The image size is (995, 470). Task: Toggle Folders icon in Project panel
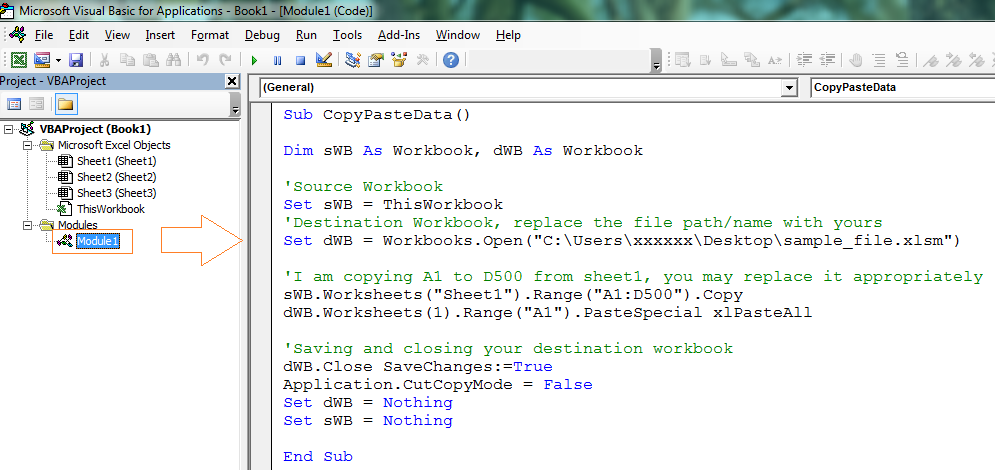pos(66,104)
